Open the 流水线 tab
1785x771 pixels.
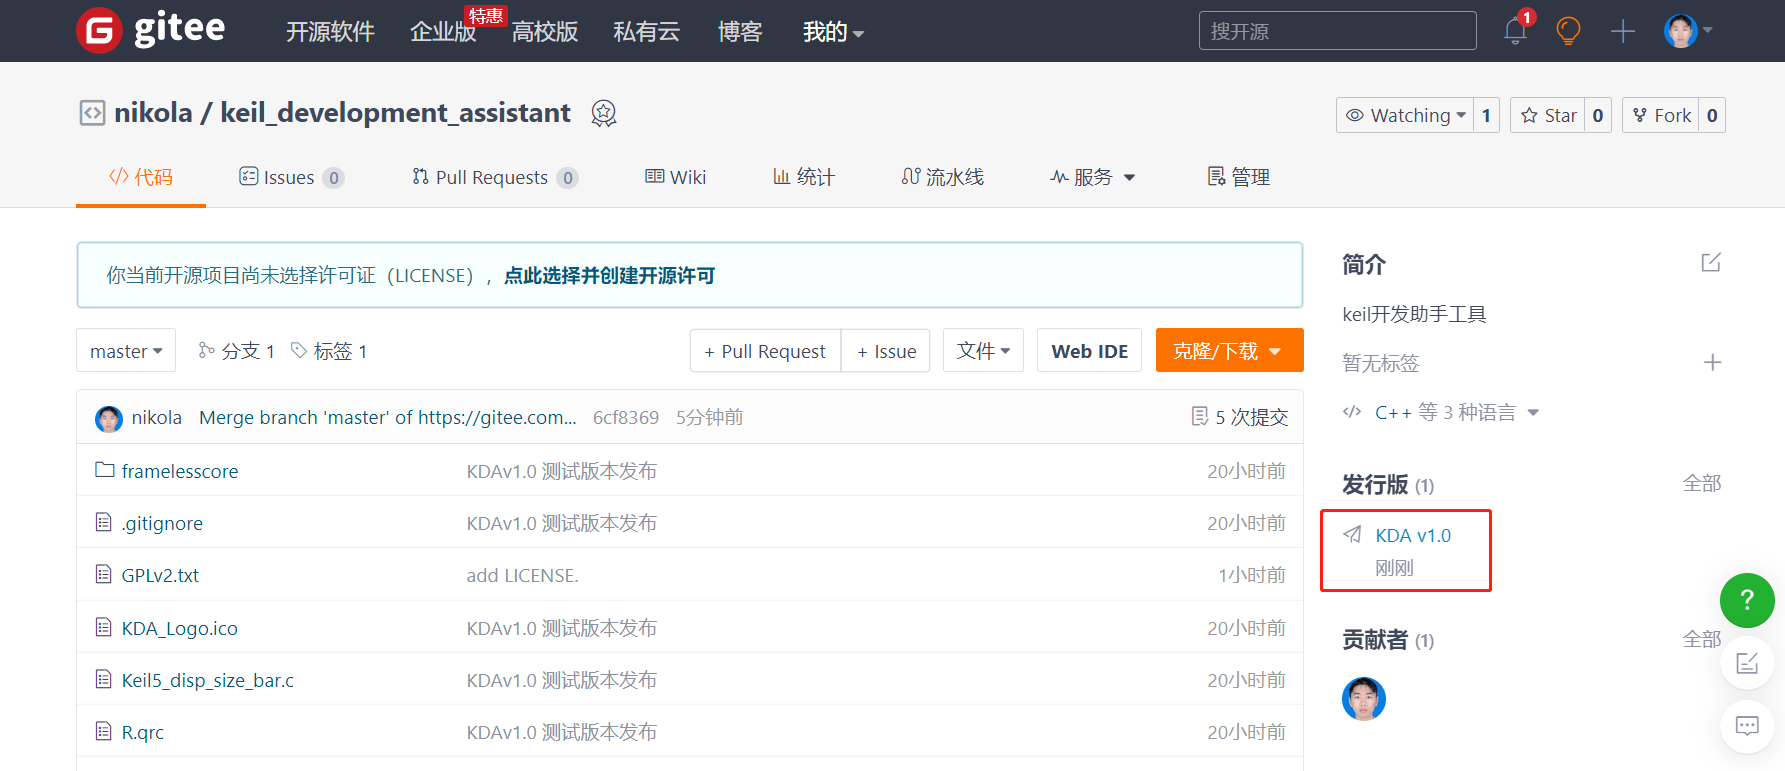tap(942, 177)
